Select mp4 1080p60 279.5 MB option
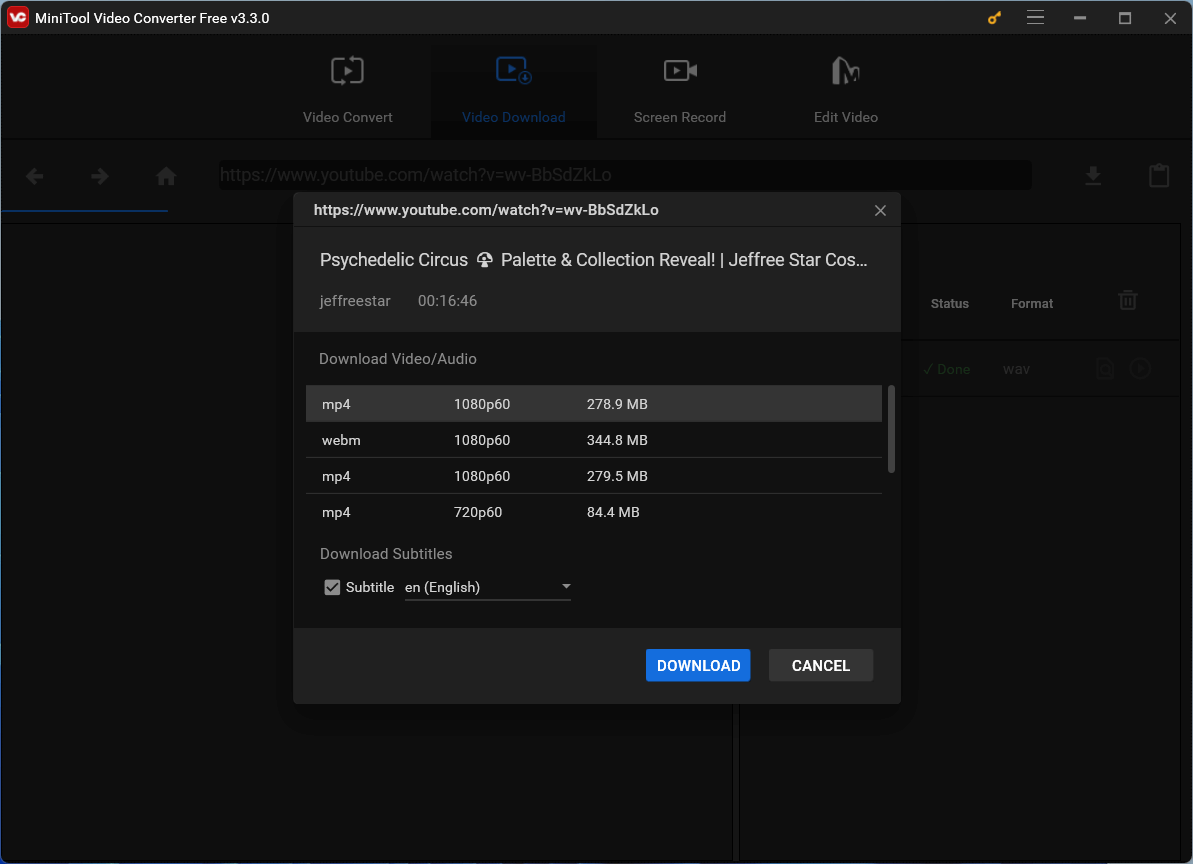 click(593, 476)
